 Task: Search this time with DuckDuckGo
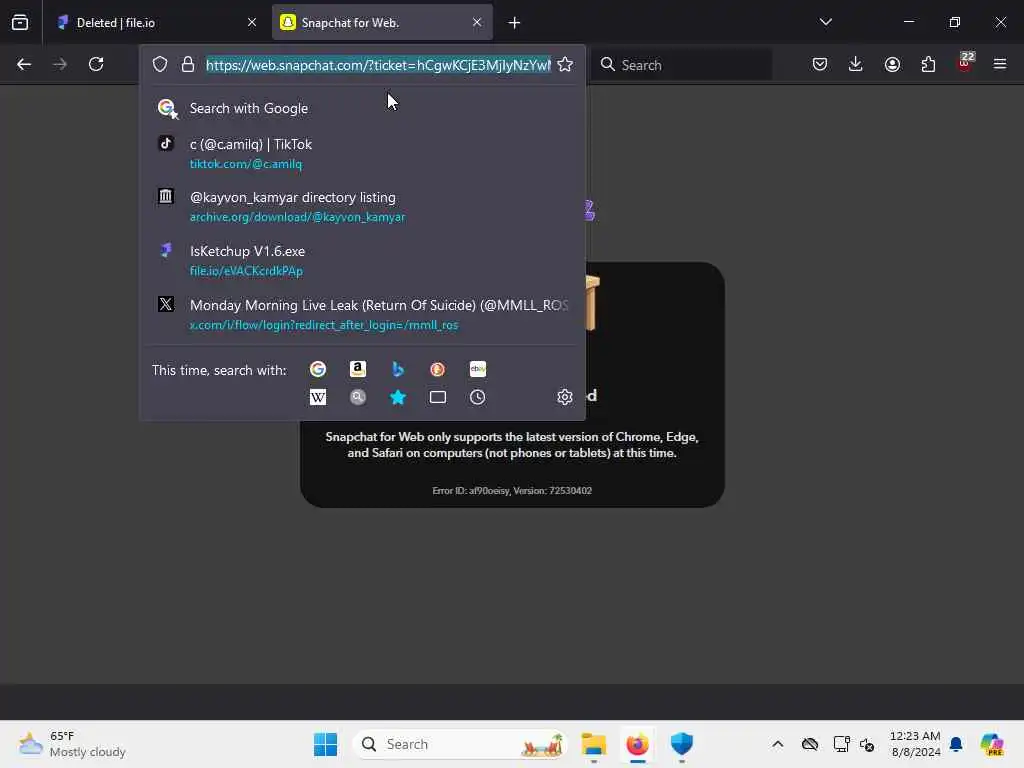click(x=438, y=370)
